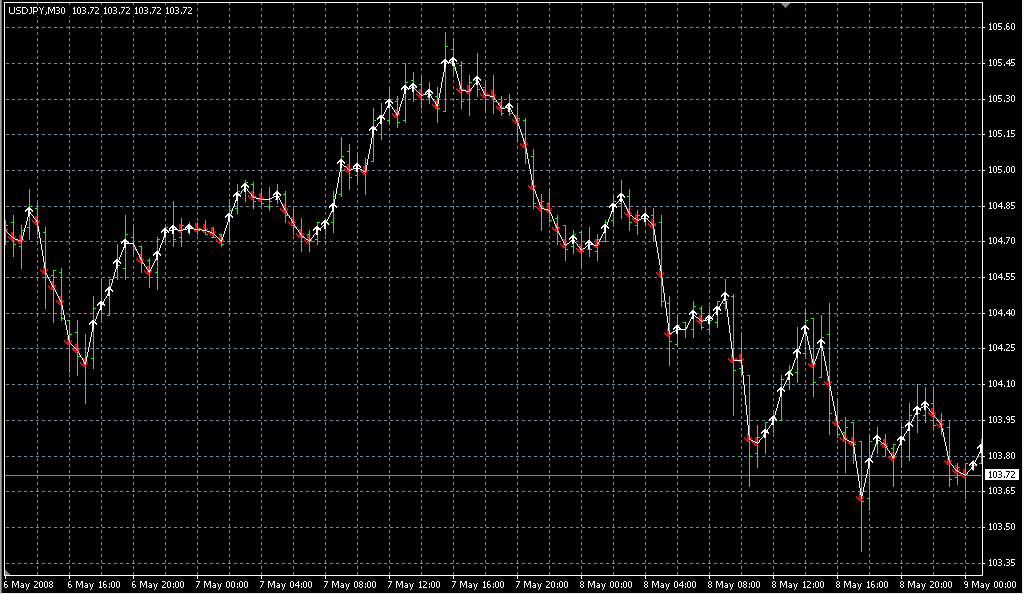Click the 104.85 price axis label
The width and height of the screenshot is (1024, 594).
click(1002, 206)
